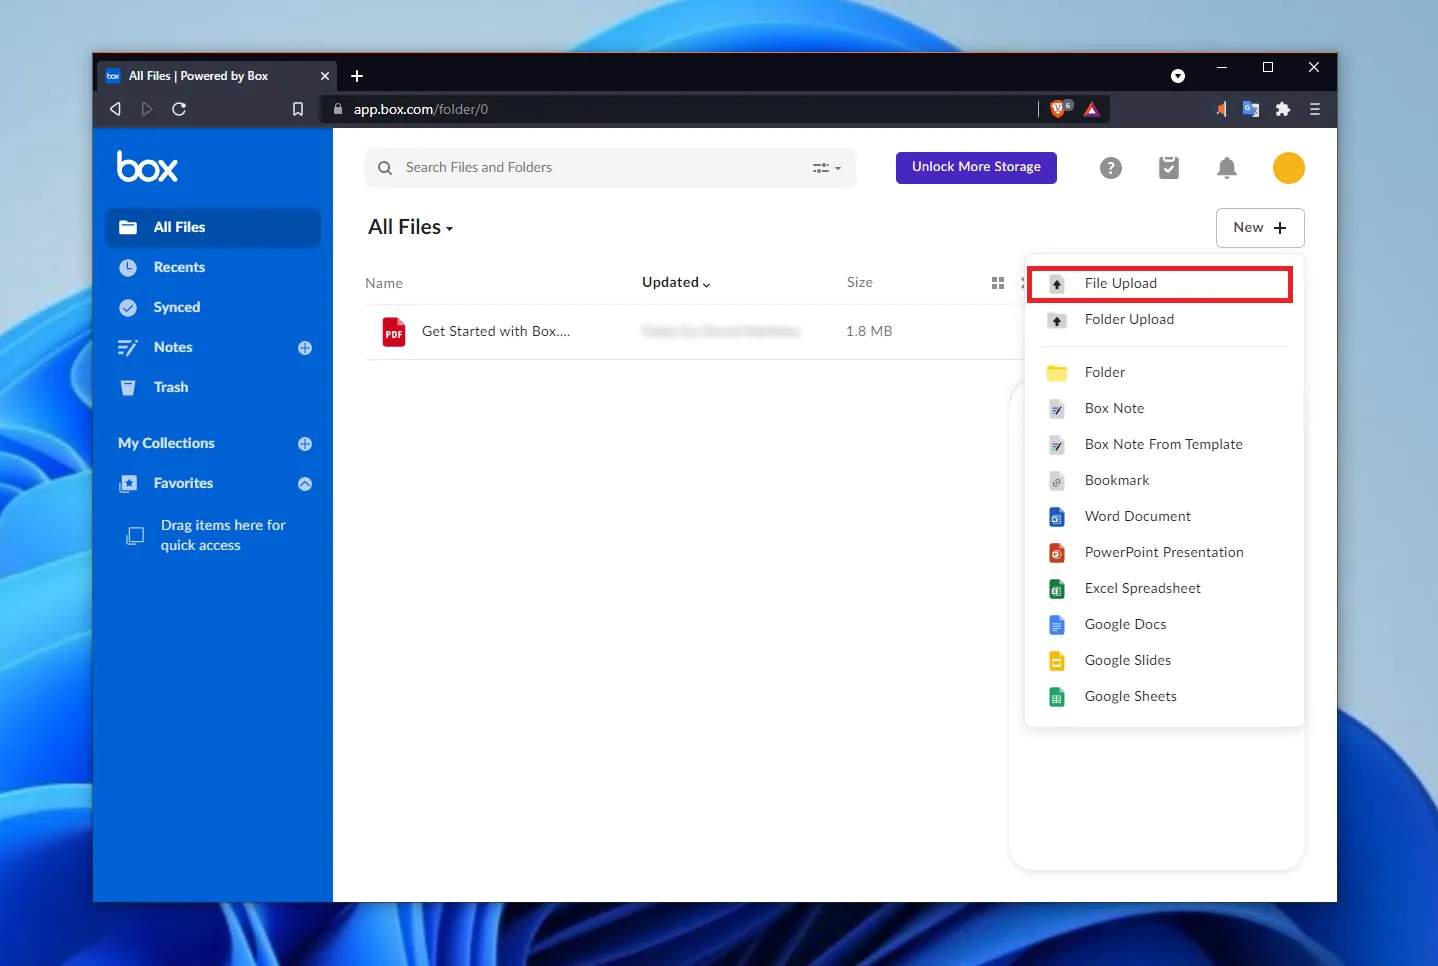Click the Size column header

[860, 283]
